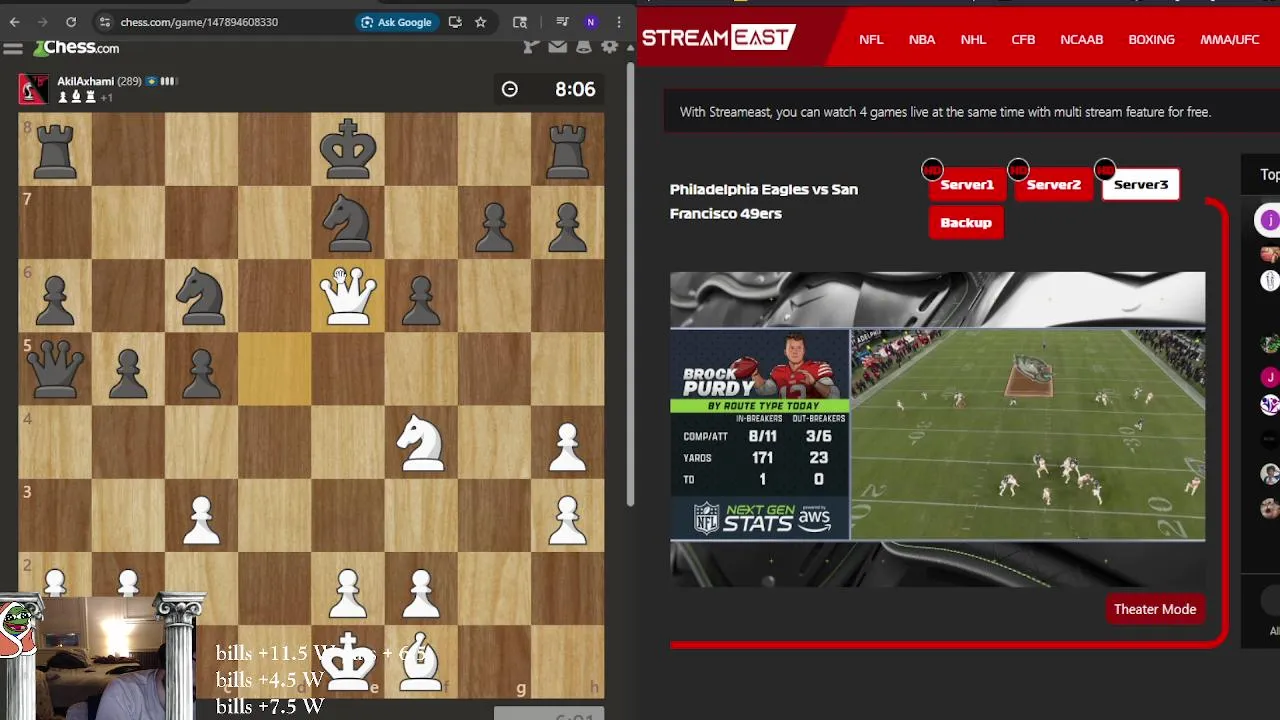The image size is (1280, 720).
Task: Open the browser side search panel icon
Action: pyautogui.click(x=520, y=22)
